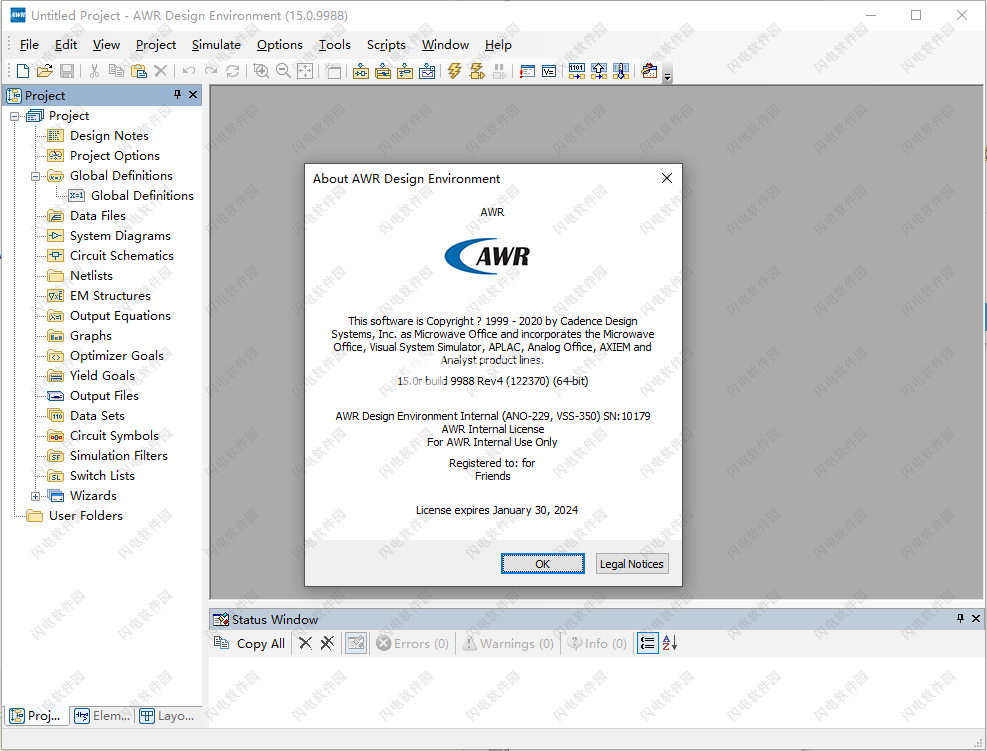This screenshot has height=751, width=987.
Task: Click the Copy icon in main toolbar
Action: tap(116, 71)
